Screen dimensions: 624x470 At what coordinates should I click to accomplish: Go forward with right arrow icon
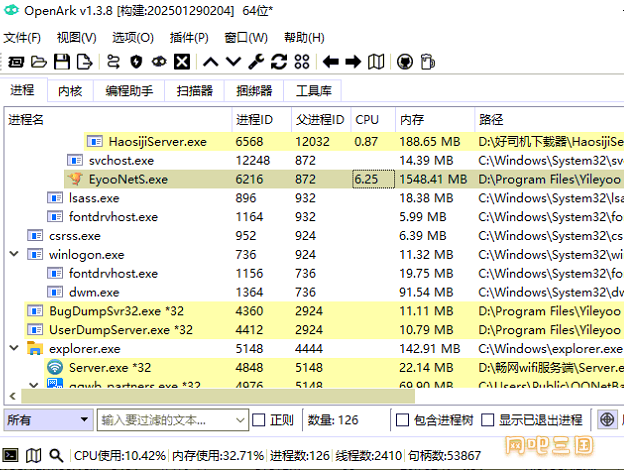pos(353,62)
